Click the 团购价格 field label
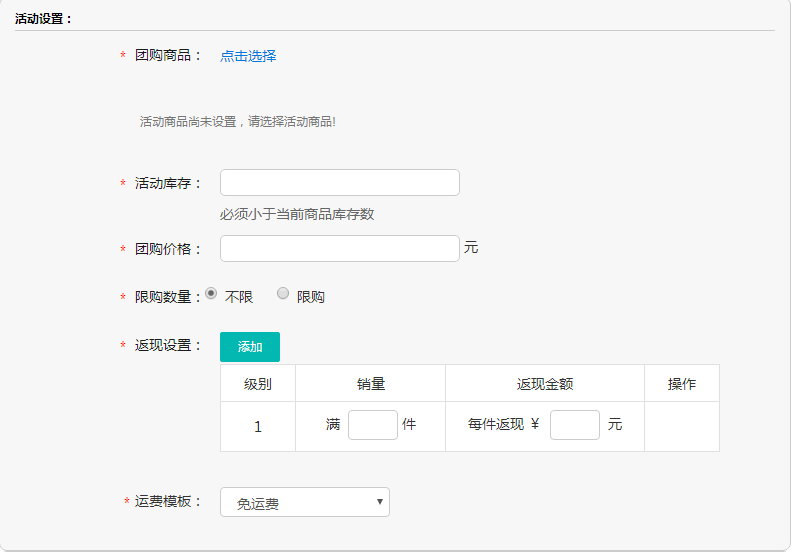Screen dimensions: 794x552 (167, 249)
